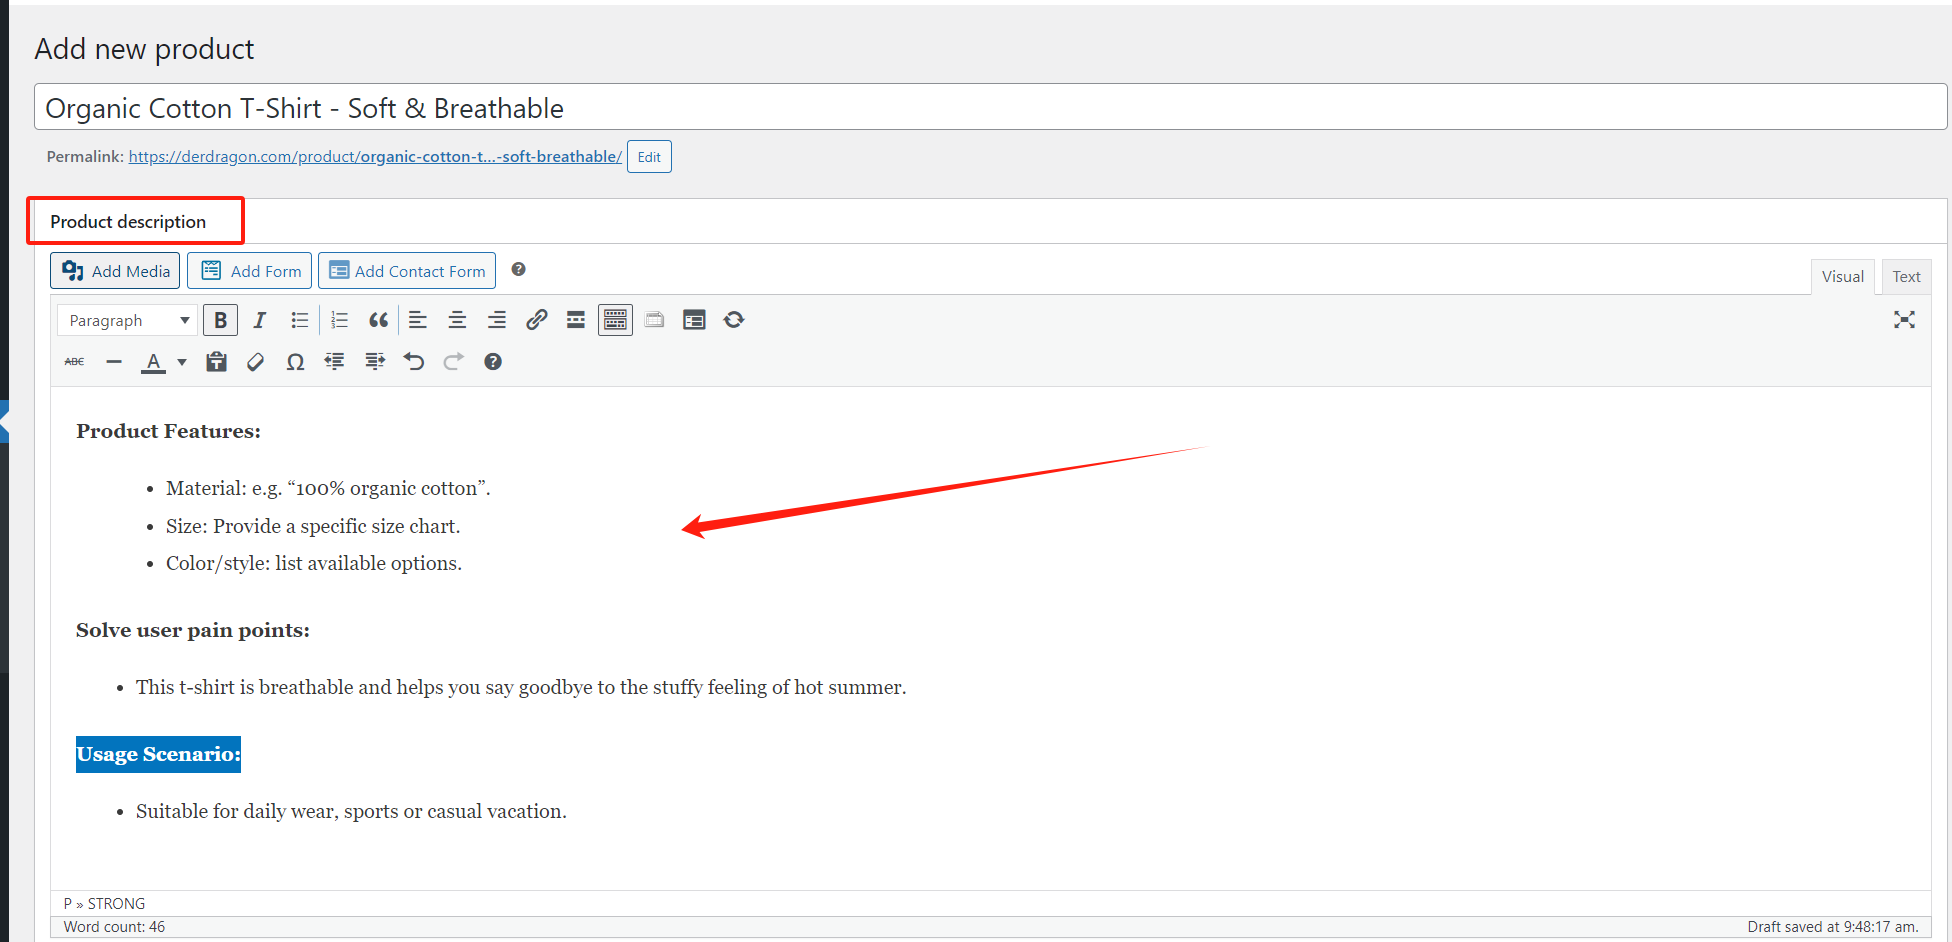Insert a horizontal line

click(114, 362)
